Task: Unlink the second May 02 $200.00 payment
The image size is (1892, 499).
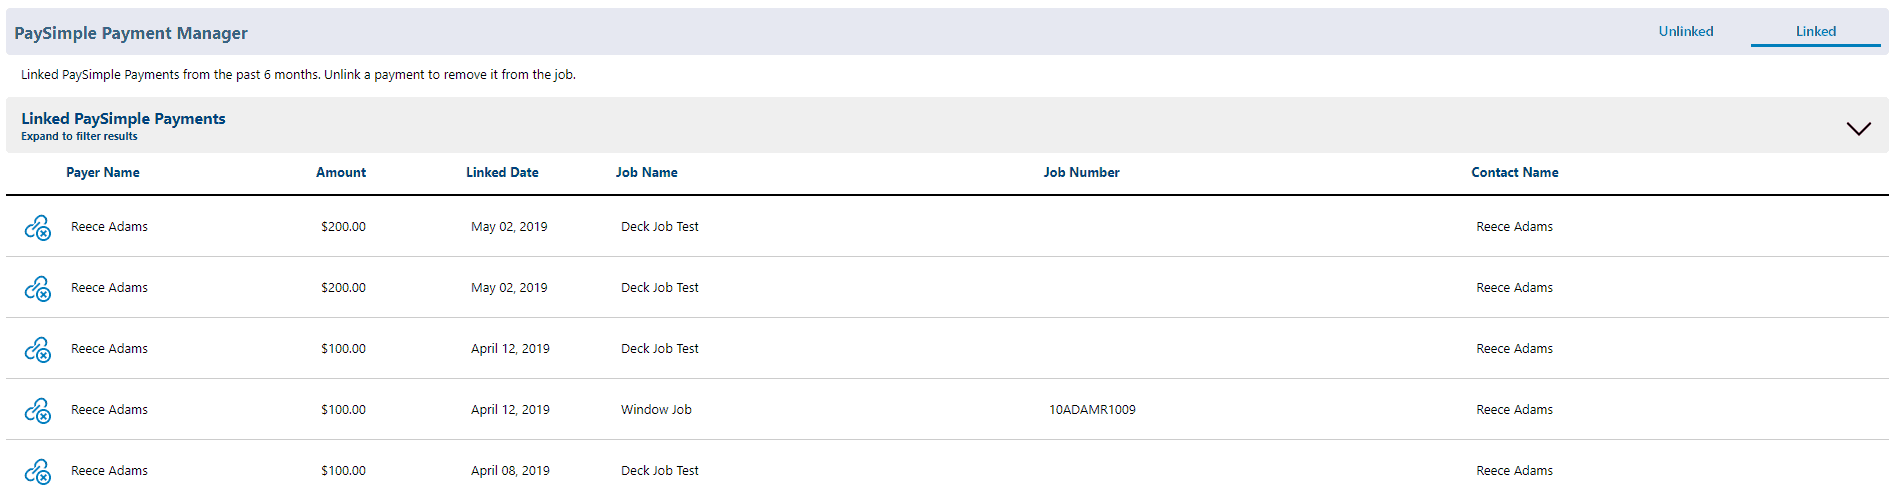Action: 37,289
